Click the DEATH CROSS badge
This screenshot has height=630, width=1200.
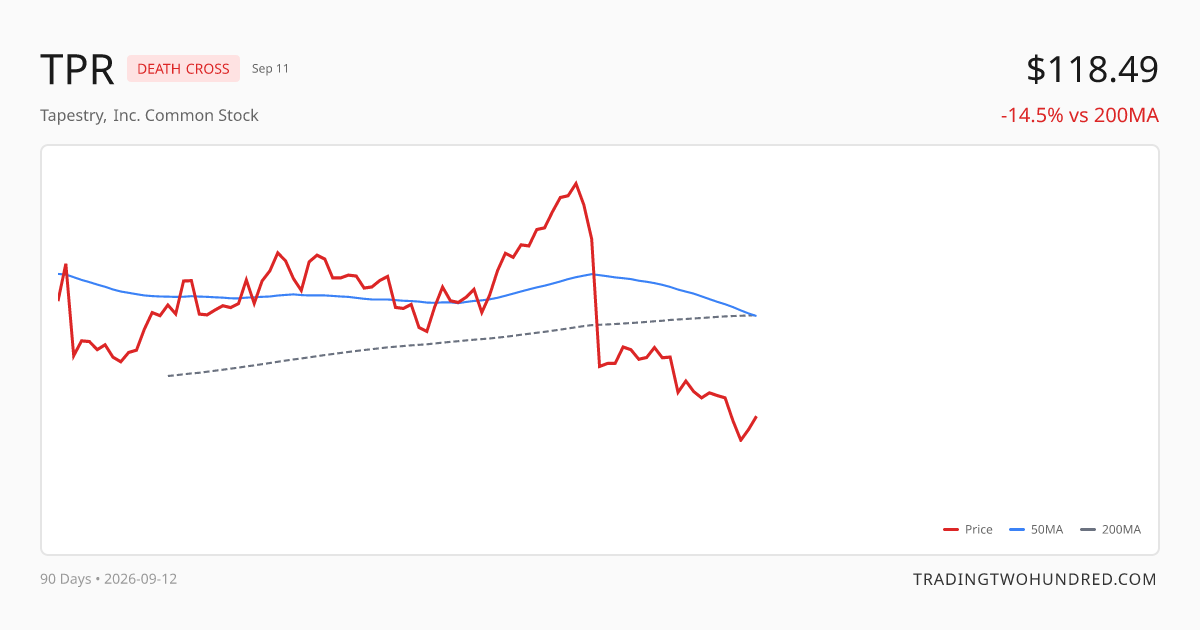183,69
